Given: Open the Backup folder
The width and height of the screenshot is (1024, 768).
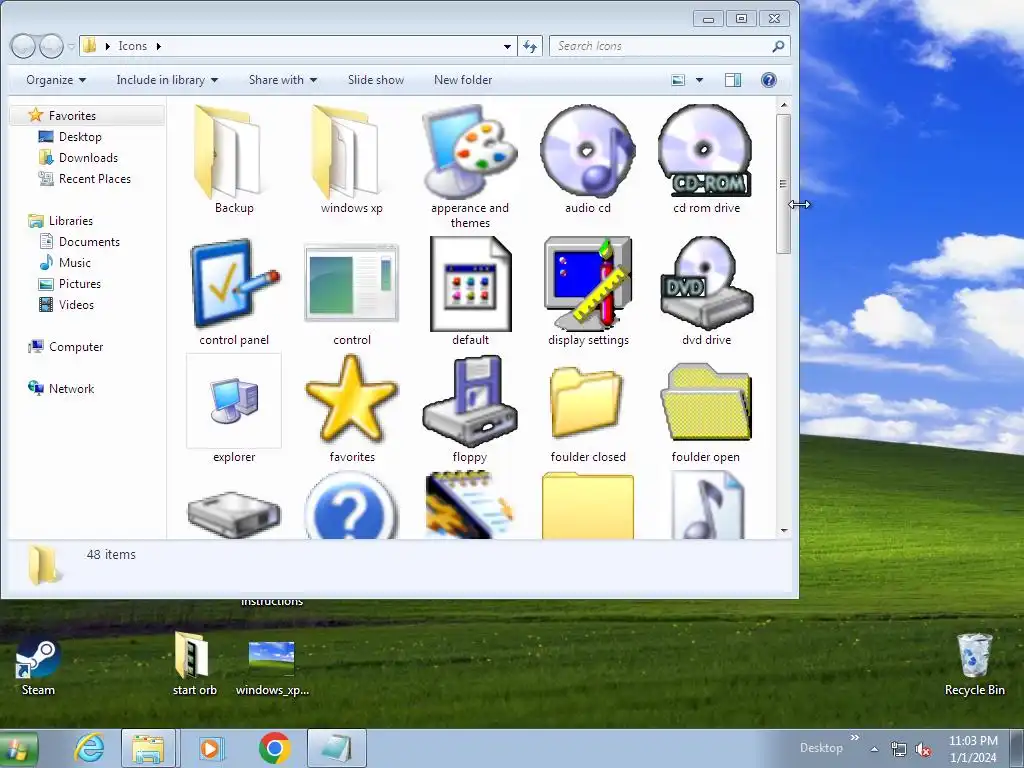Looking at the screenshot, I should point(234,160).
